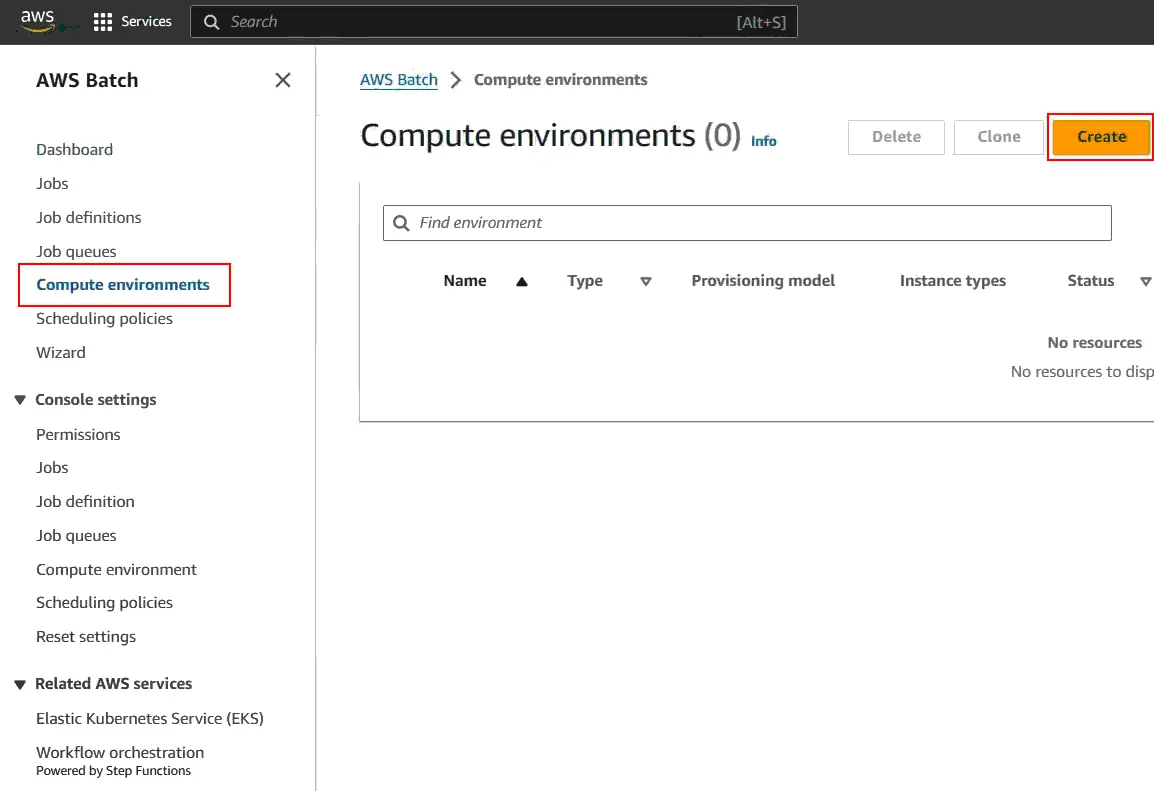
Task: Open Job queues under Console settings
Action: [x=76, y=536]
